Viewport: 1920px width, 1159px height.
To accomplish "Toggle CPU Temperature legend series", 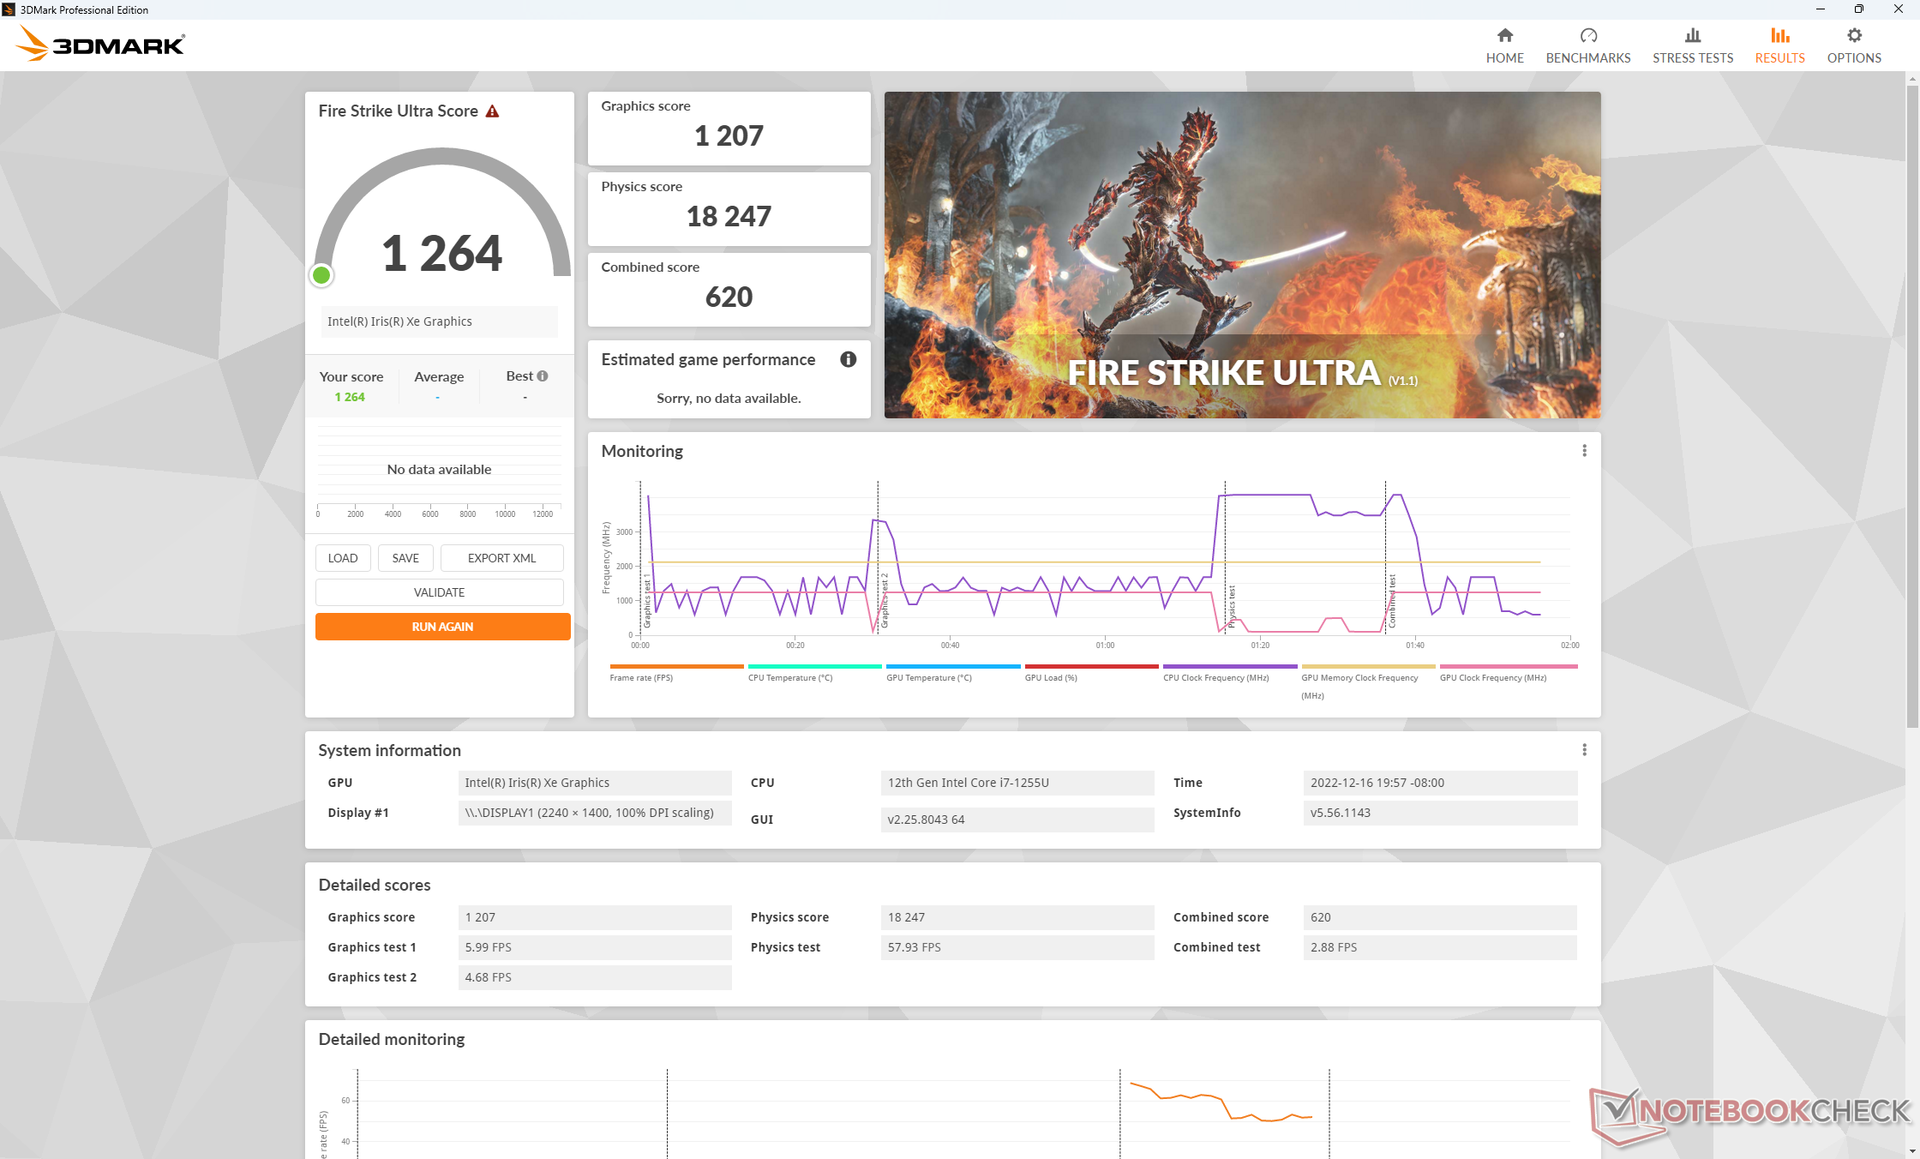I will [790, 677].
